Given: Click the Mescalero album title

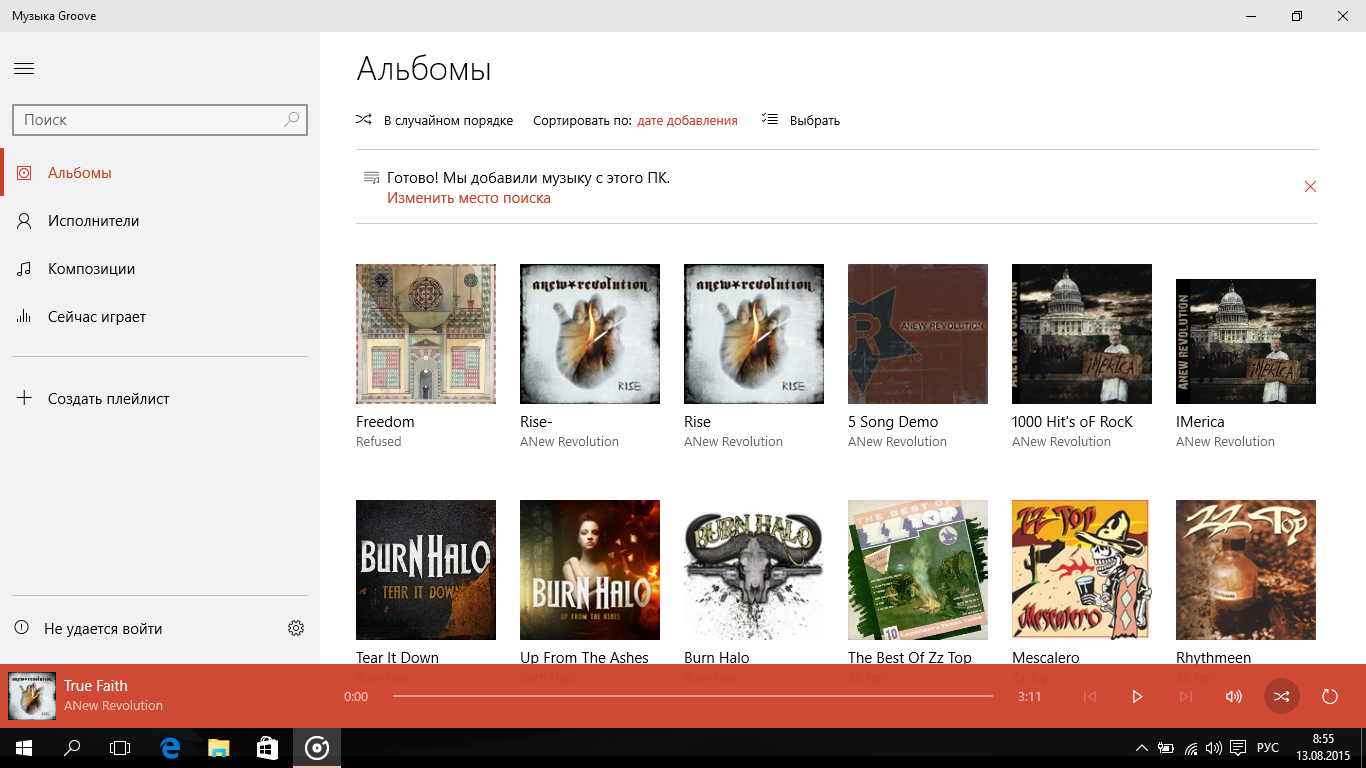Looking at the screenshot, I should (x=1046, y=657).
